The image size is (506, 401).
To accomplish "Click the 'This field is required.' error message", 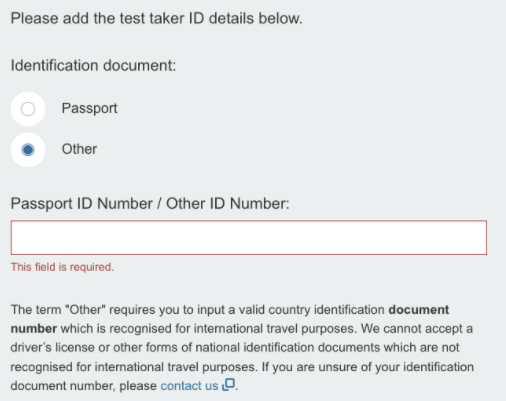I will click(62, 267).
